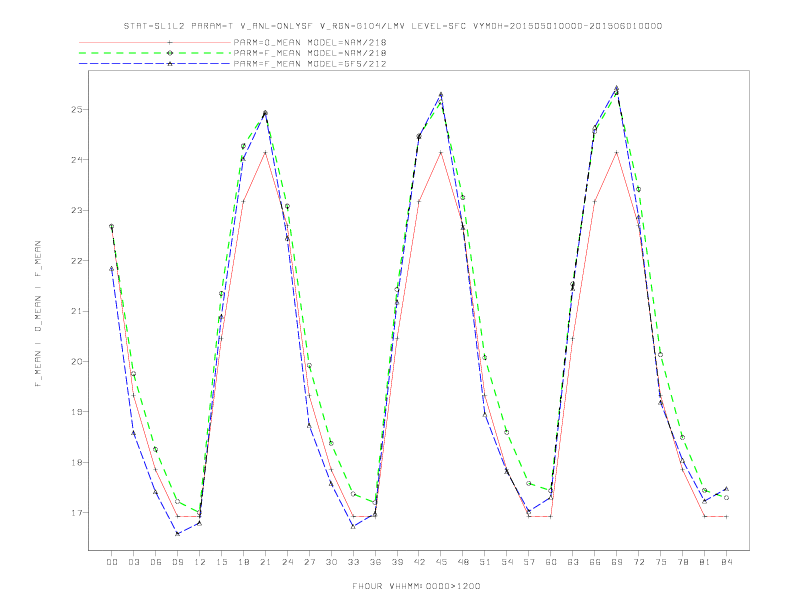This screenshot has width=792, height=612.
Task: Click green NAM circle marker at hour 54
Action: (x=507, y=432)
